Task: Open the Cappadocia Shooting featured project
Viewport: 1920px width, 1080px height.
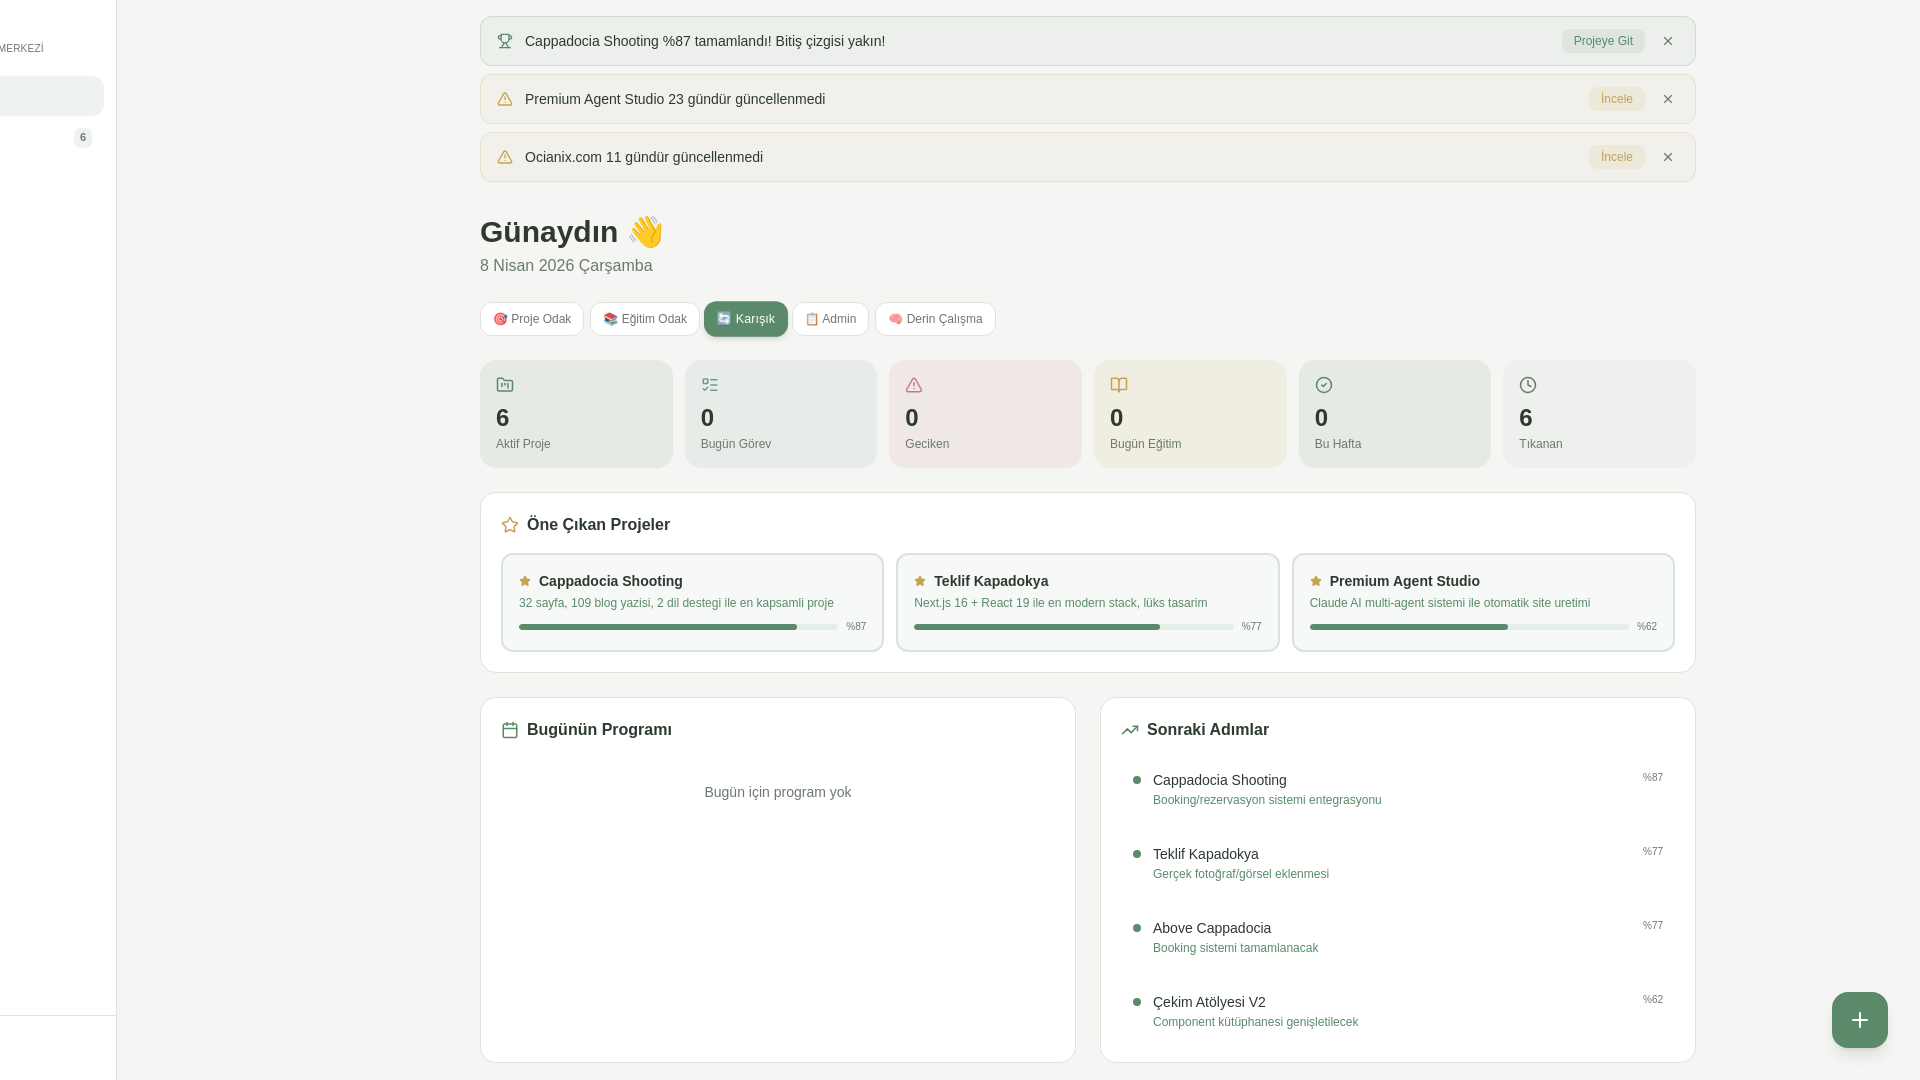Action: tap(692, 602)
